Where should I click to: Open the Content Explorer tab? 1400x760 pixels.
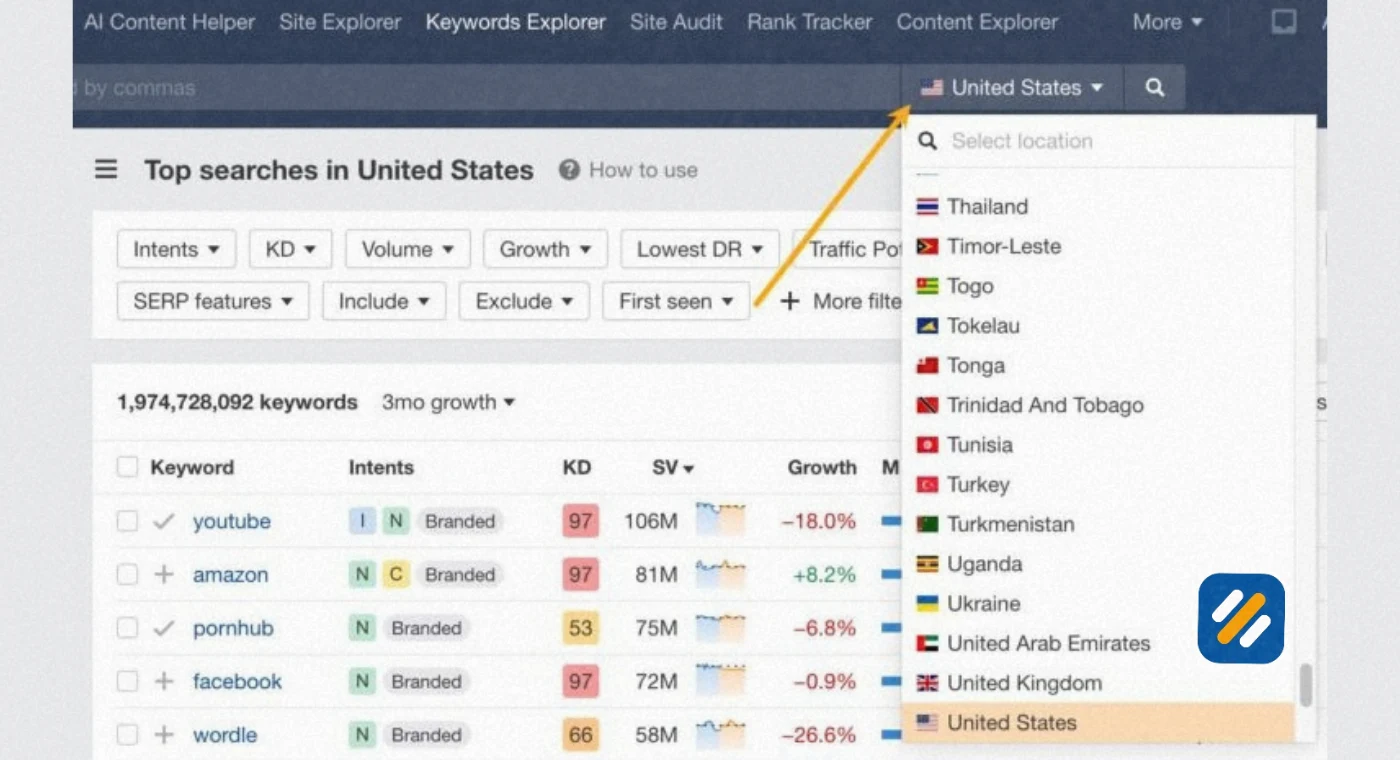pyautogui.click(x=977, y=22)
